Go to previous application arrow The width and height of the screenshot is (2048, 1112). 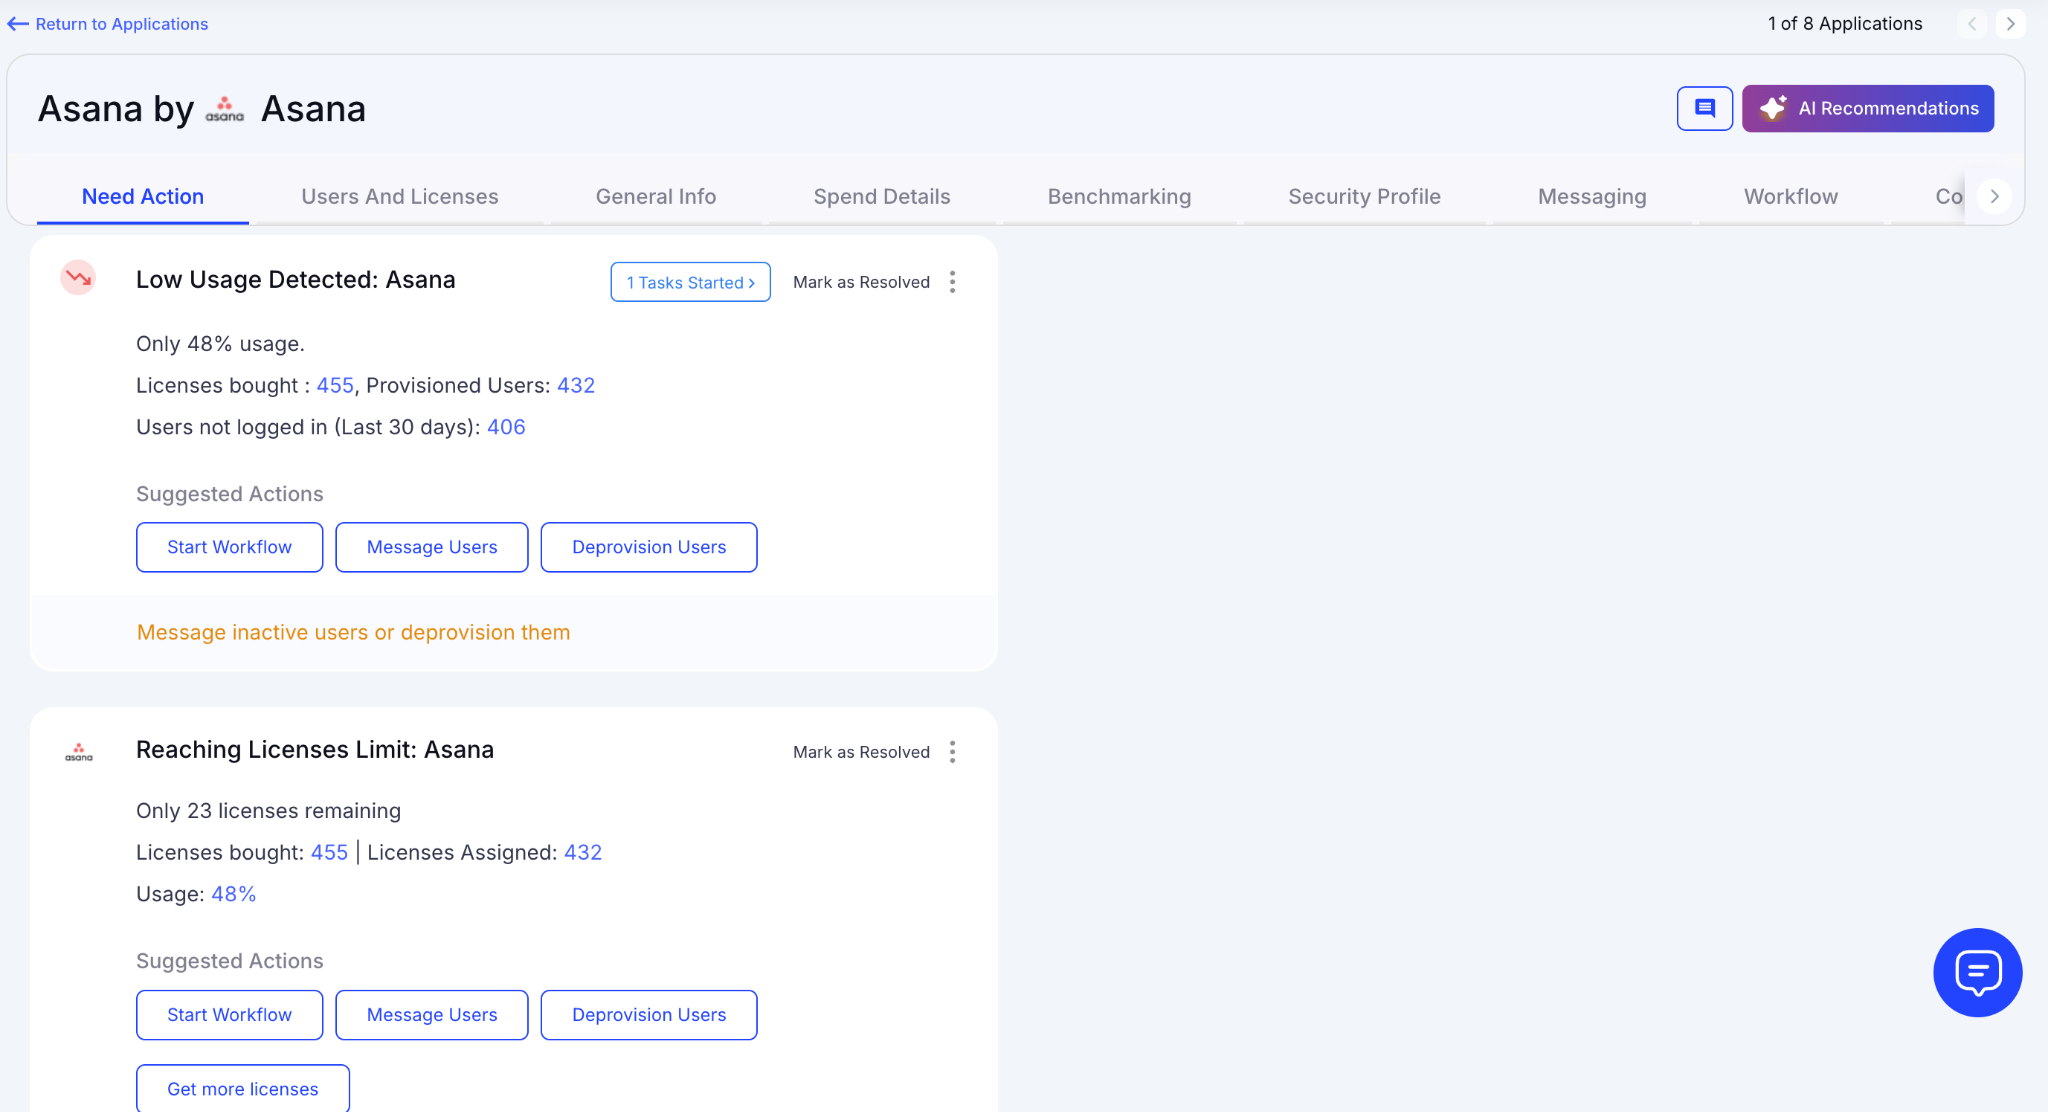point(1971,24)
